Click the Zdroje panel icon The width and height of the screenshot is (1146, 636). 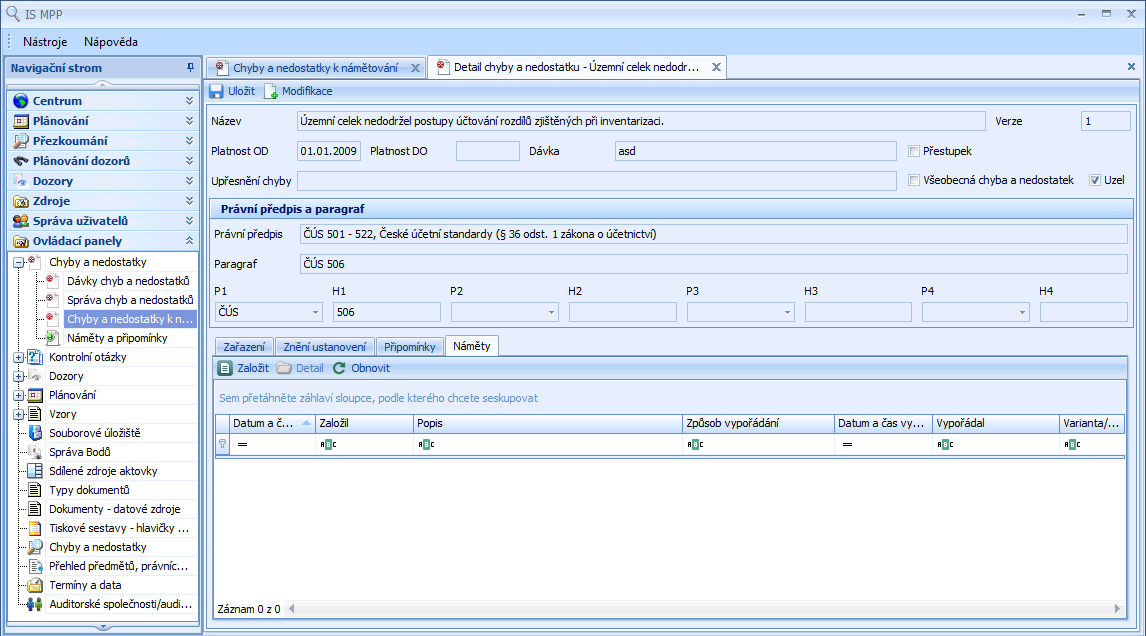click(20, 201)
